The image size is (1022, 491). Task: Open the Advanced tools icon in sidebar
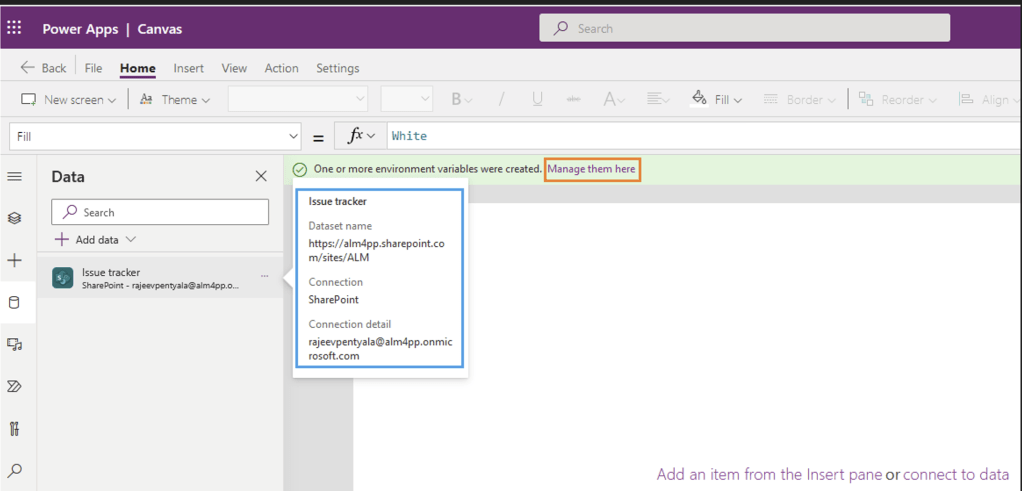(x=14, y=429)
